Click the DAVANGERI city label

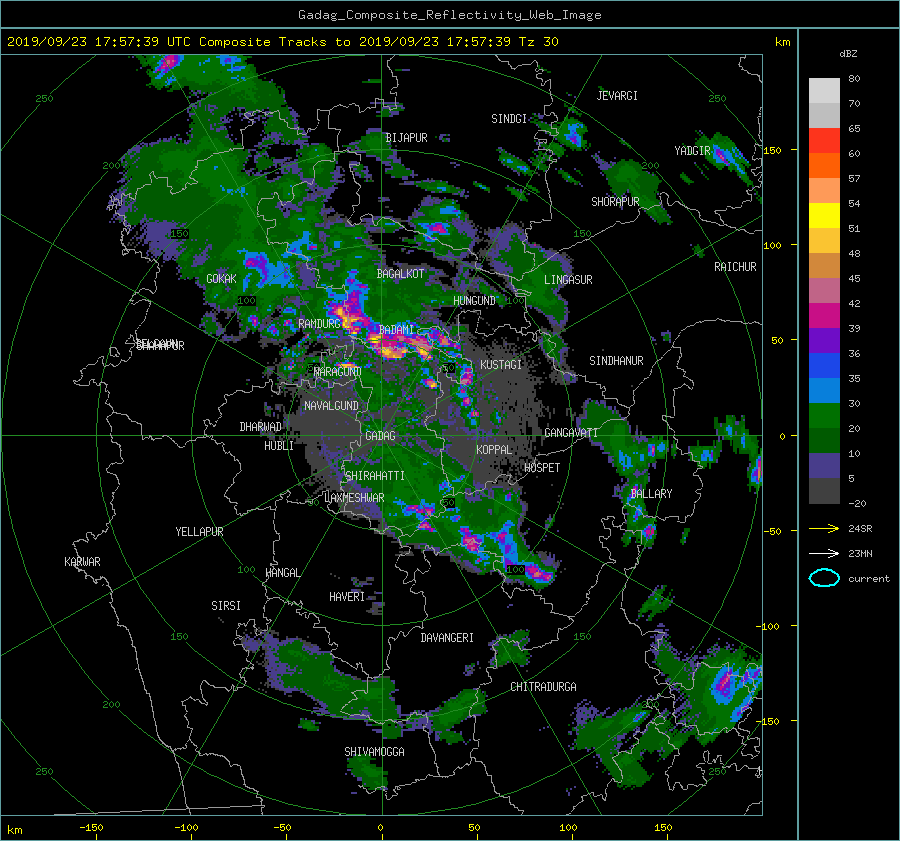(447, 638)
